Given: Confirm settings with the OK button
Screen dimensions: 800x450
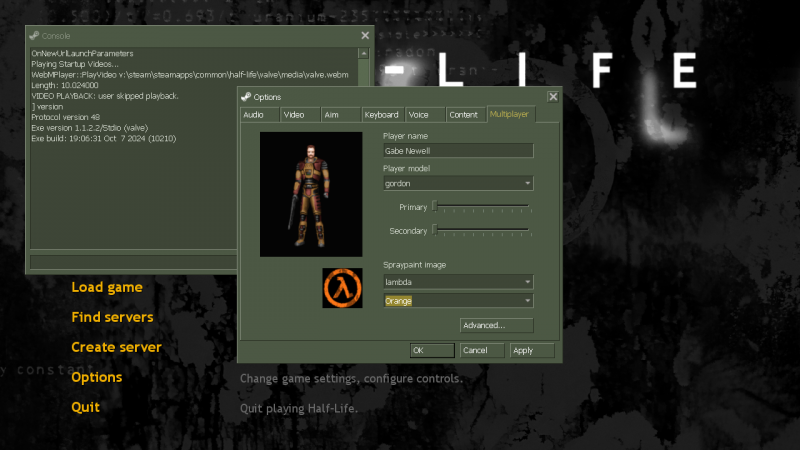Looking at the screenshot, I should (x=432, y=351).
